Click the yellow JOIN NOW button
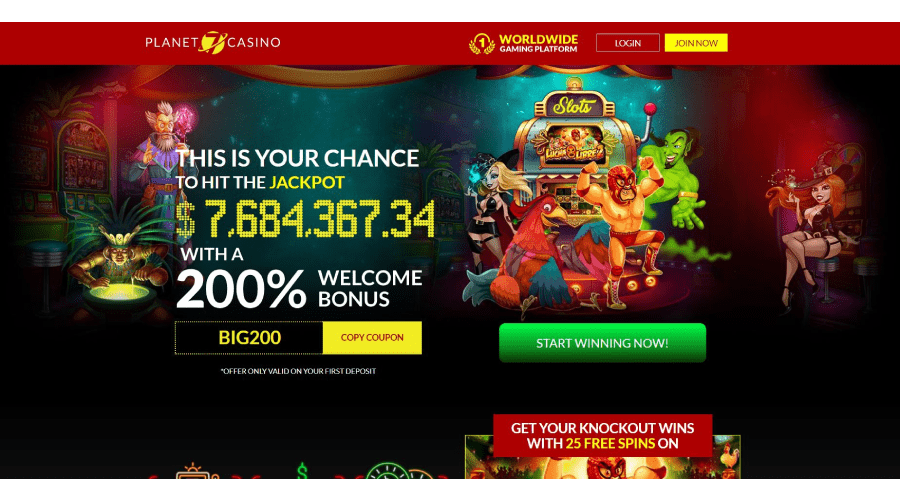The image size is (900, 500). (x=696, y=43)
